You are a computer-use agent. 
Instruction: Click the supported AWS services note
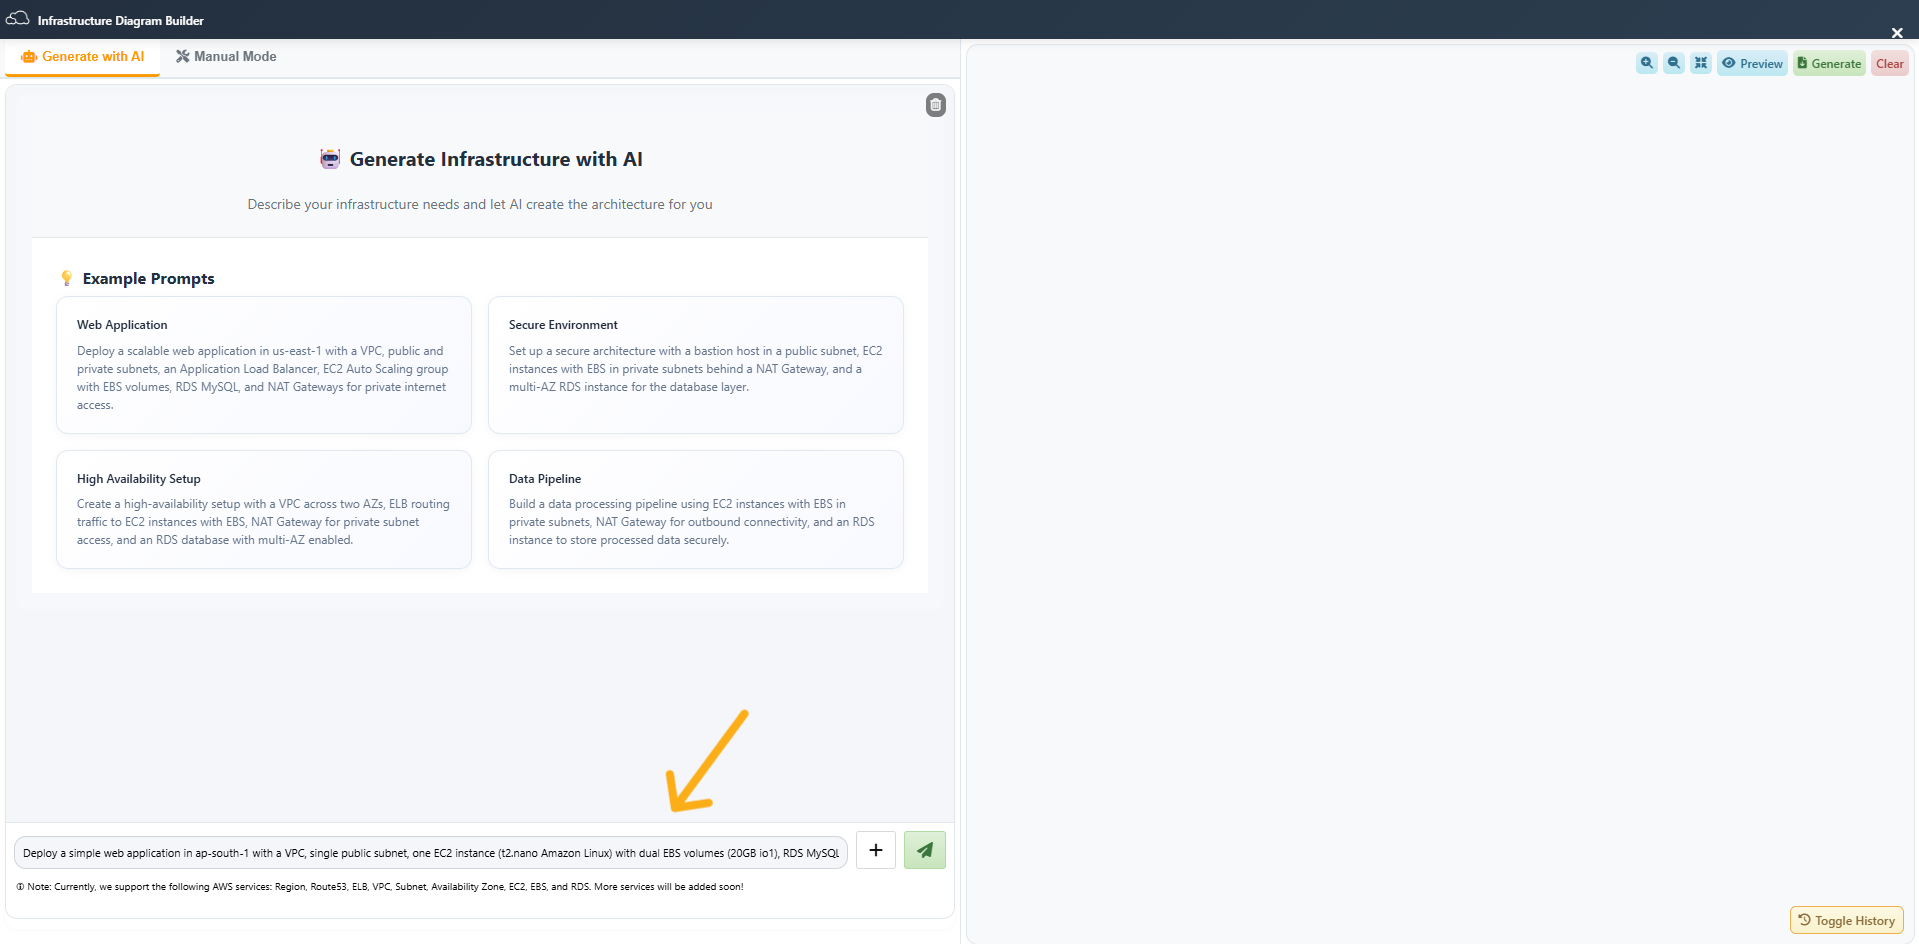380,887
